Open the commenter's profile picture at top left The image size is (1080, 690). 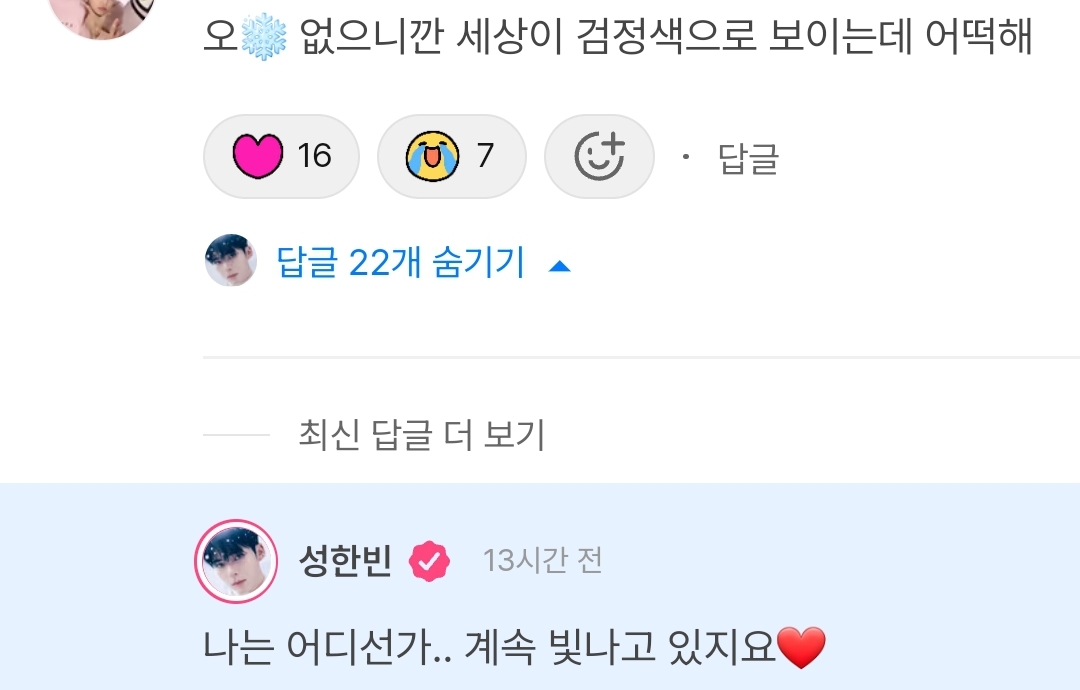pos(102,14)
